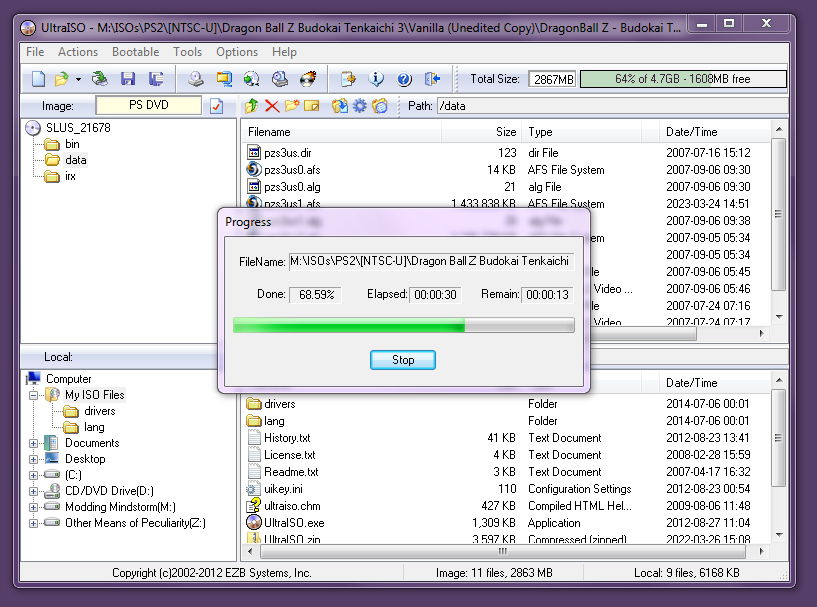
Task: Click the 64% of 4.7GB capacity bar
Action: [683, 79]
